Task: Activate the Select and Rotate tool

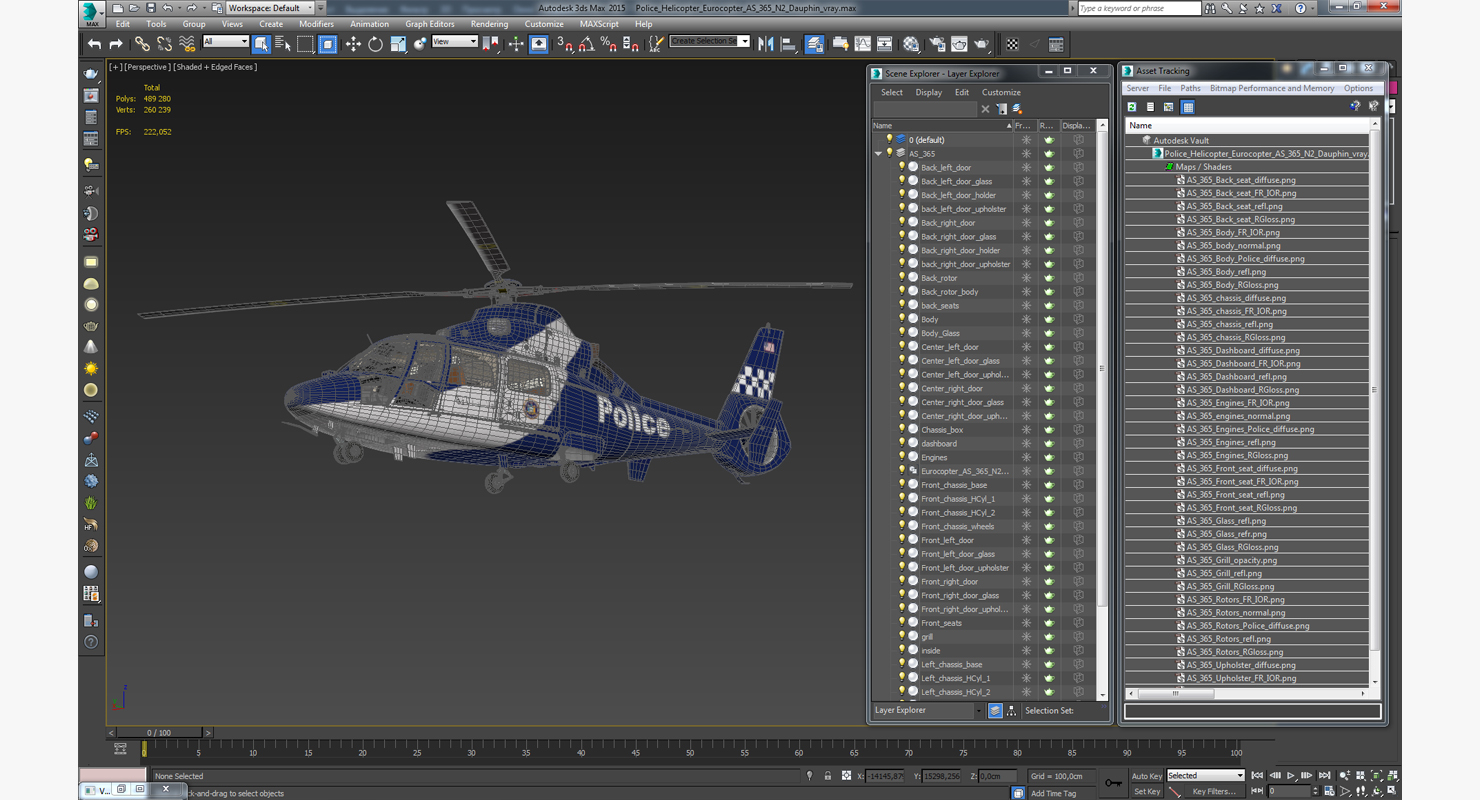Action: coord(375,44)
